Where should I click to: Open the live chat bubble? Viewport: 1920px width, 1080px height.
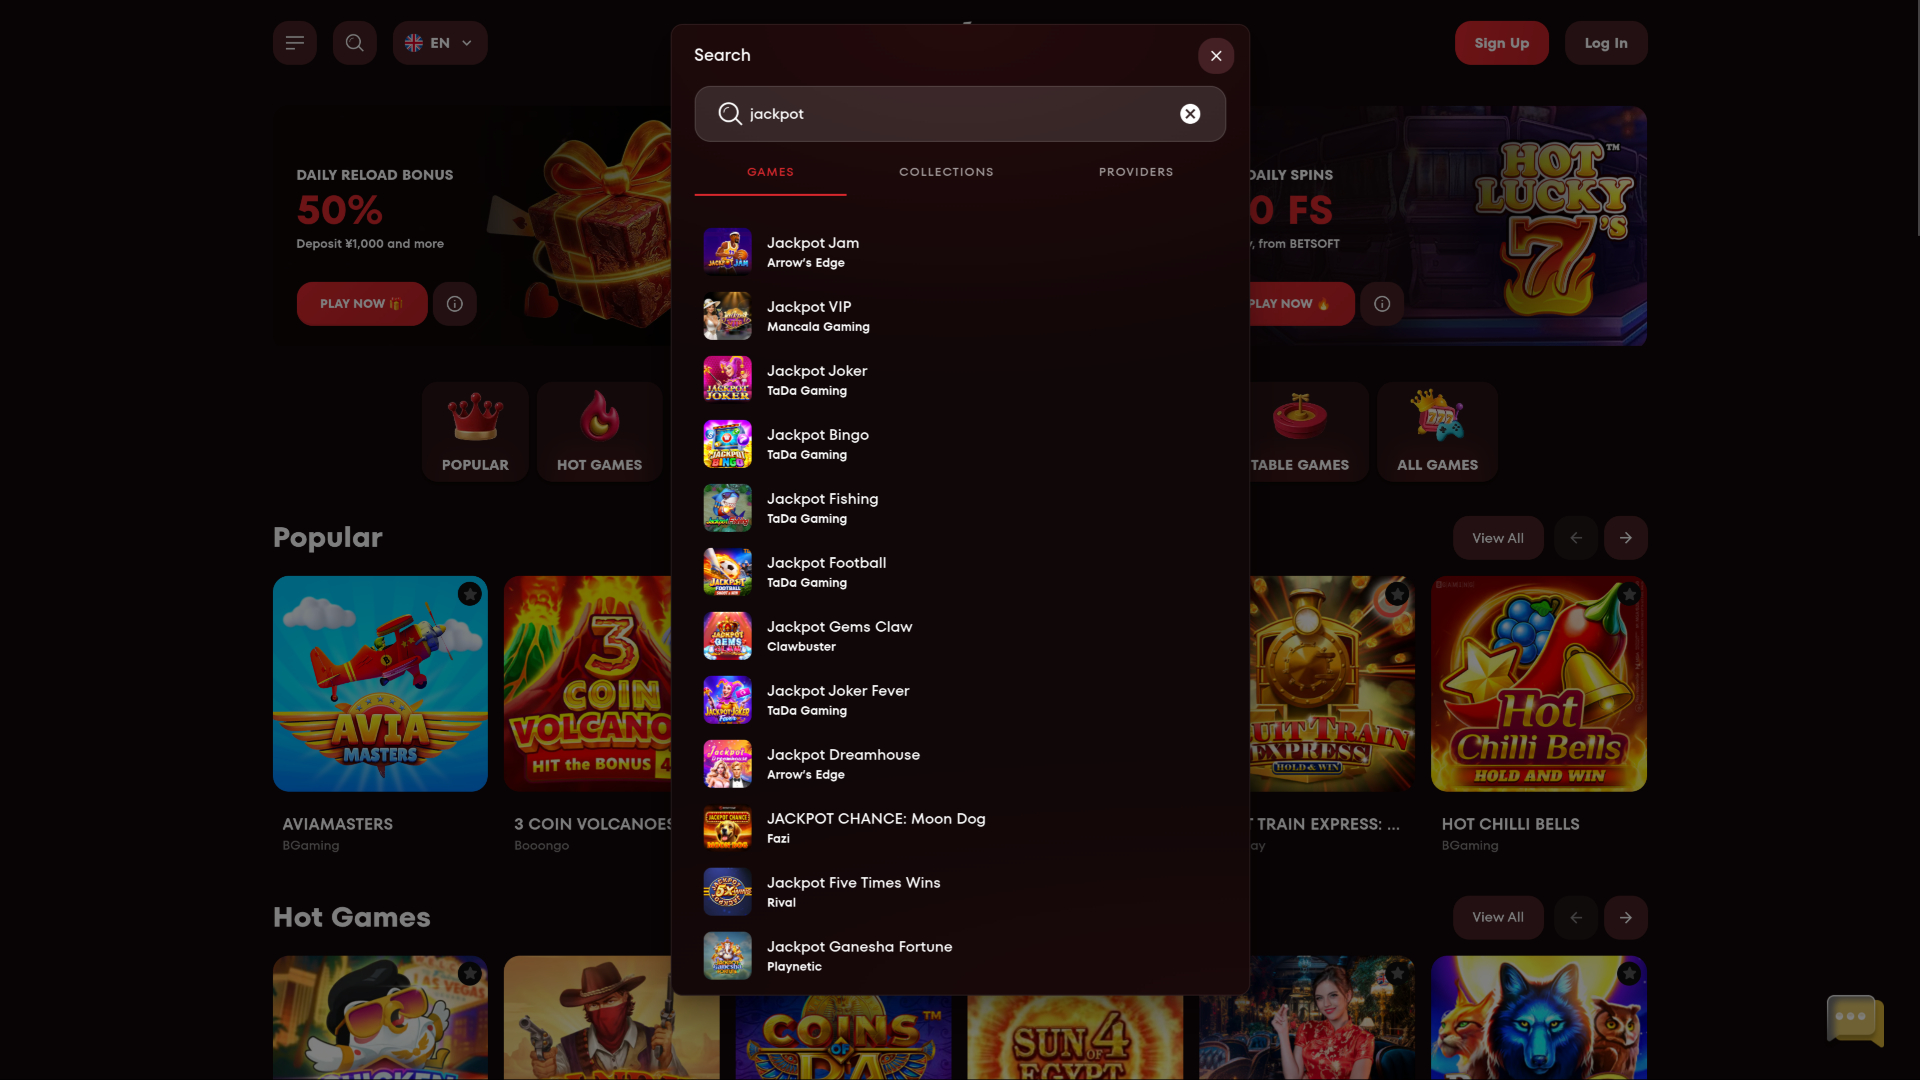(x=1855, y=1020)
